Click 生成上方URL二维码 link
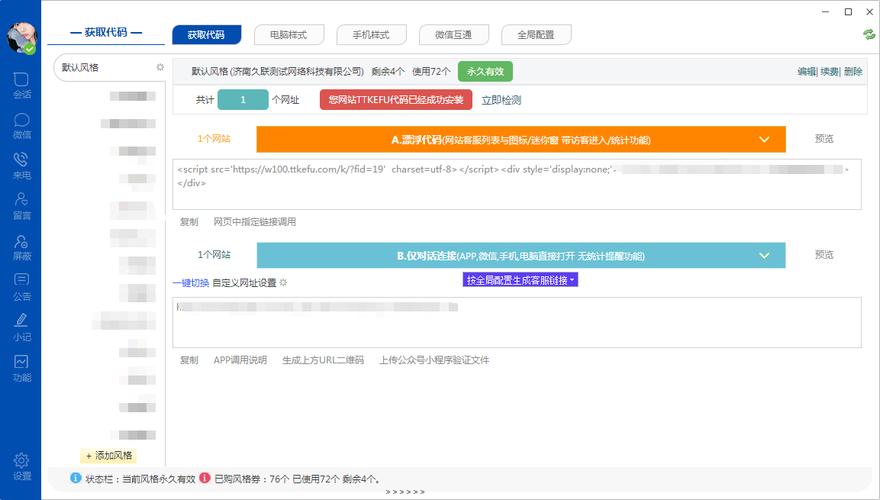 coord(323,360)
